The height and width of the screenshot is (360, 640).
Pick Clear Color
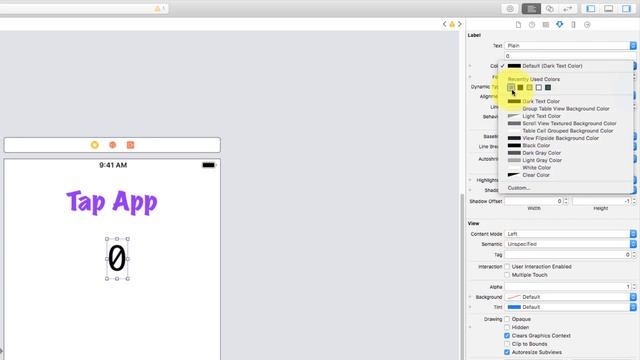(566, 175)
